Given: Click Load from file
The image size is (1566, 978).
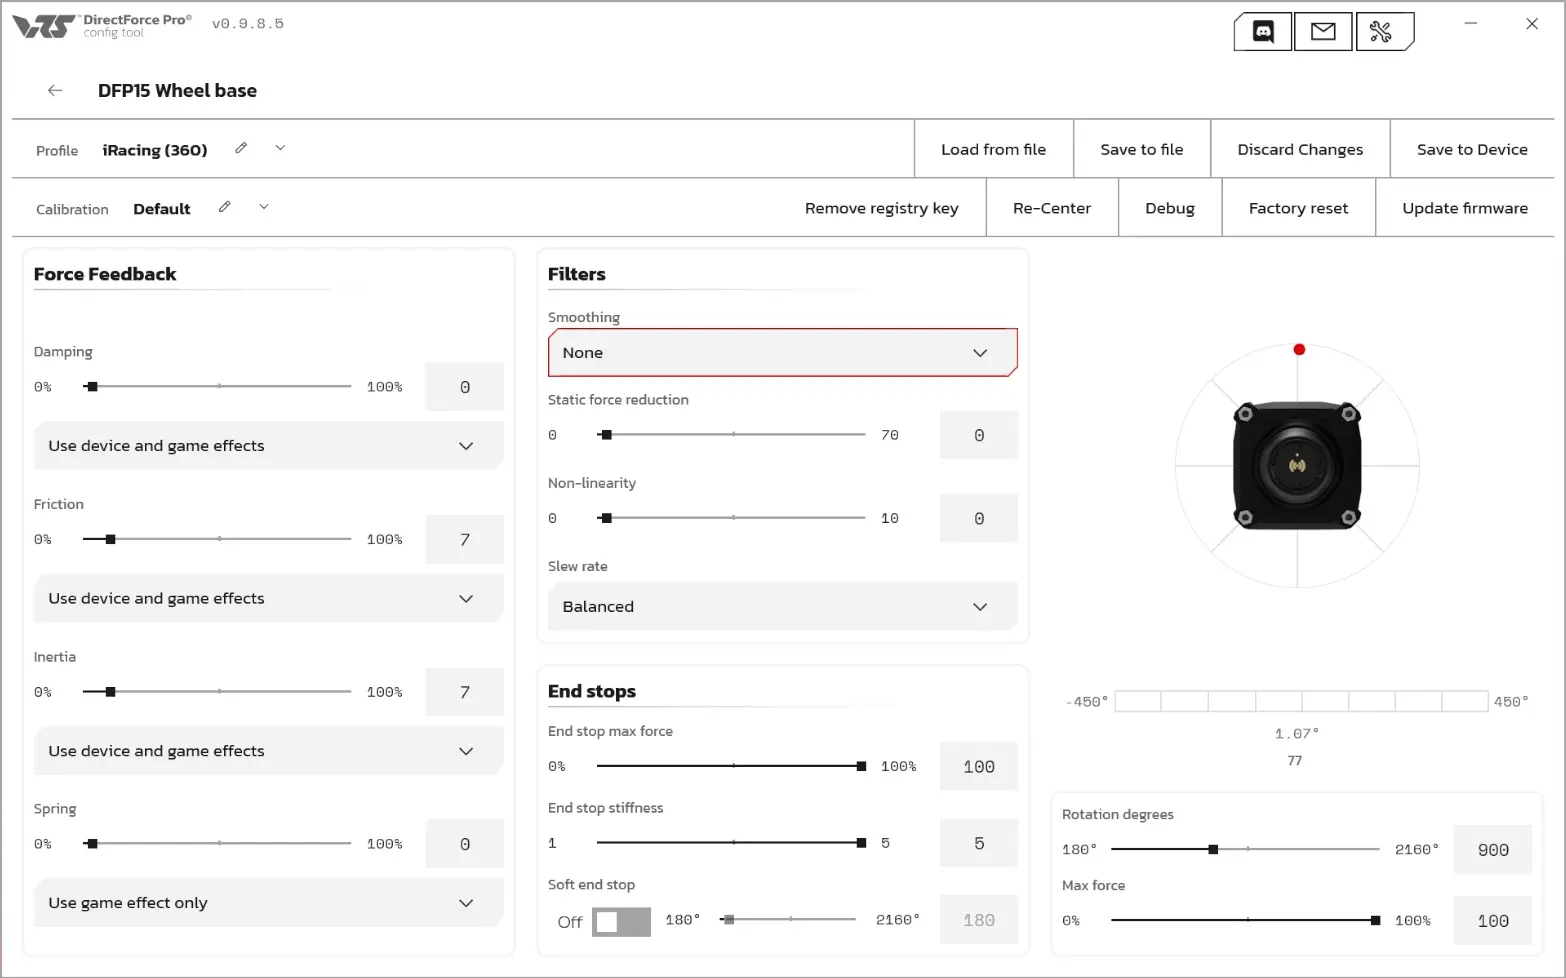Looking at the screenshot, I should pyautogui.click(x=993, y=149).
